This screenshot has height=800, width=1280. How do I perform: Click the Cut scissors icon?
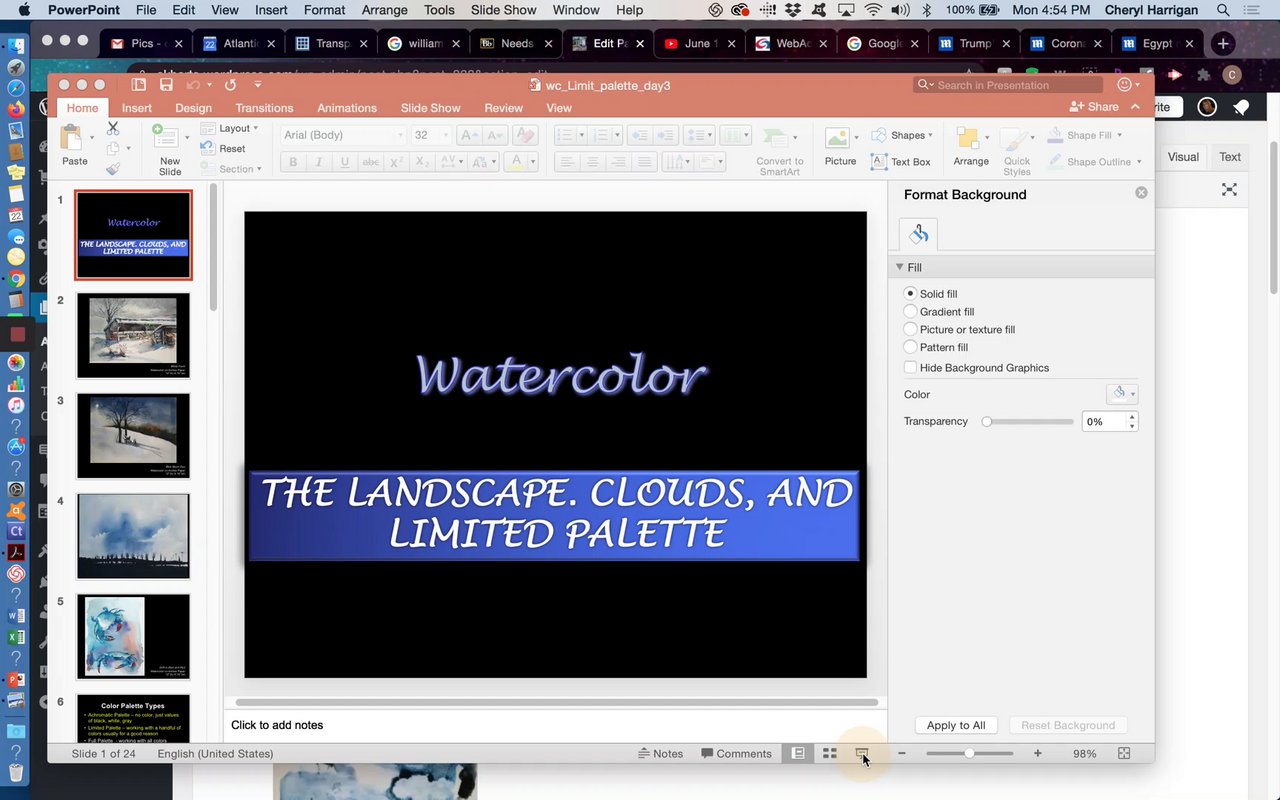tap(113, 128)
